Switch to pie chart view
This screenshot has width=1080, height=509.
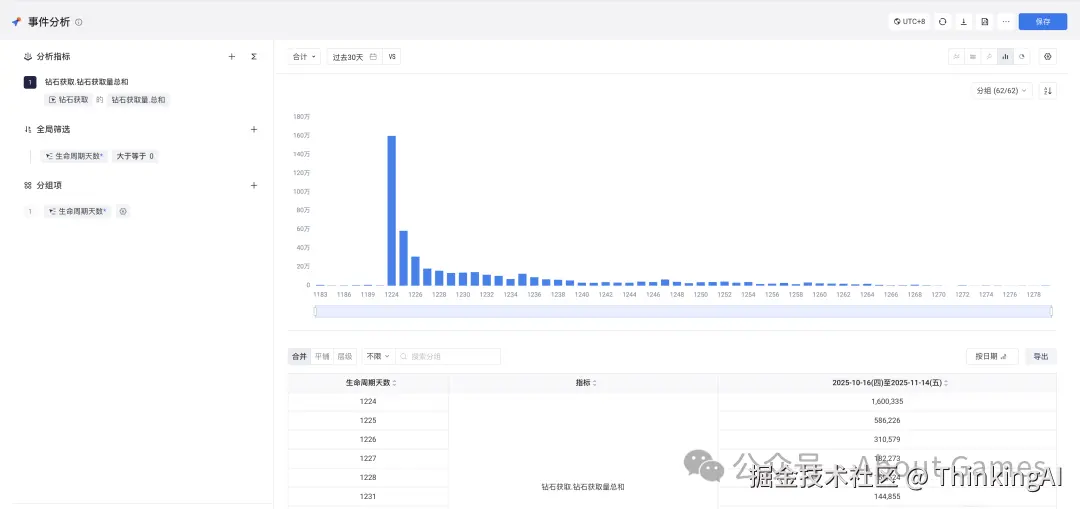(x=1022, y=56)
